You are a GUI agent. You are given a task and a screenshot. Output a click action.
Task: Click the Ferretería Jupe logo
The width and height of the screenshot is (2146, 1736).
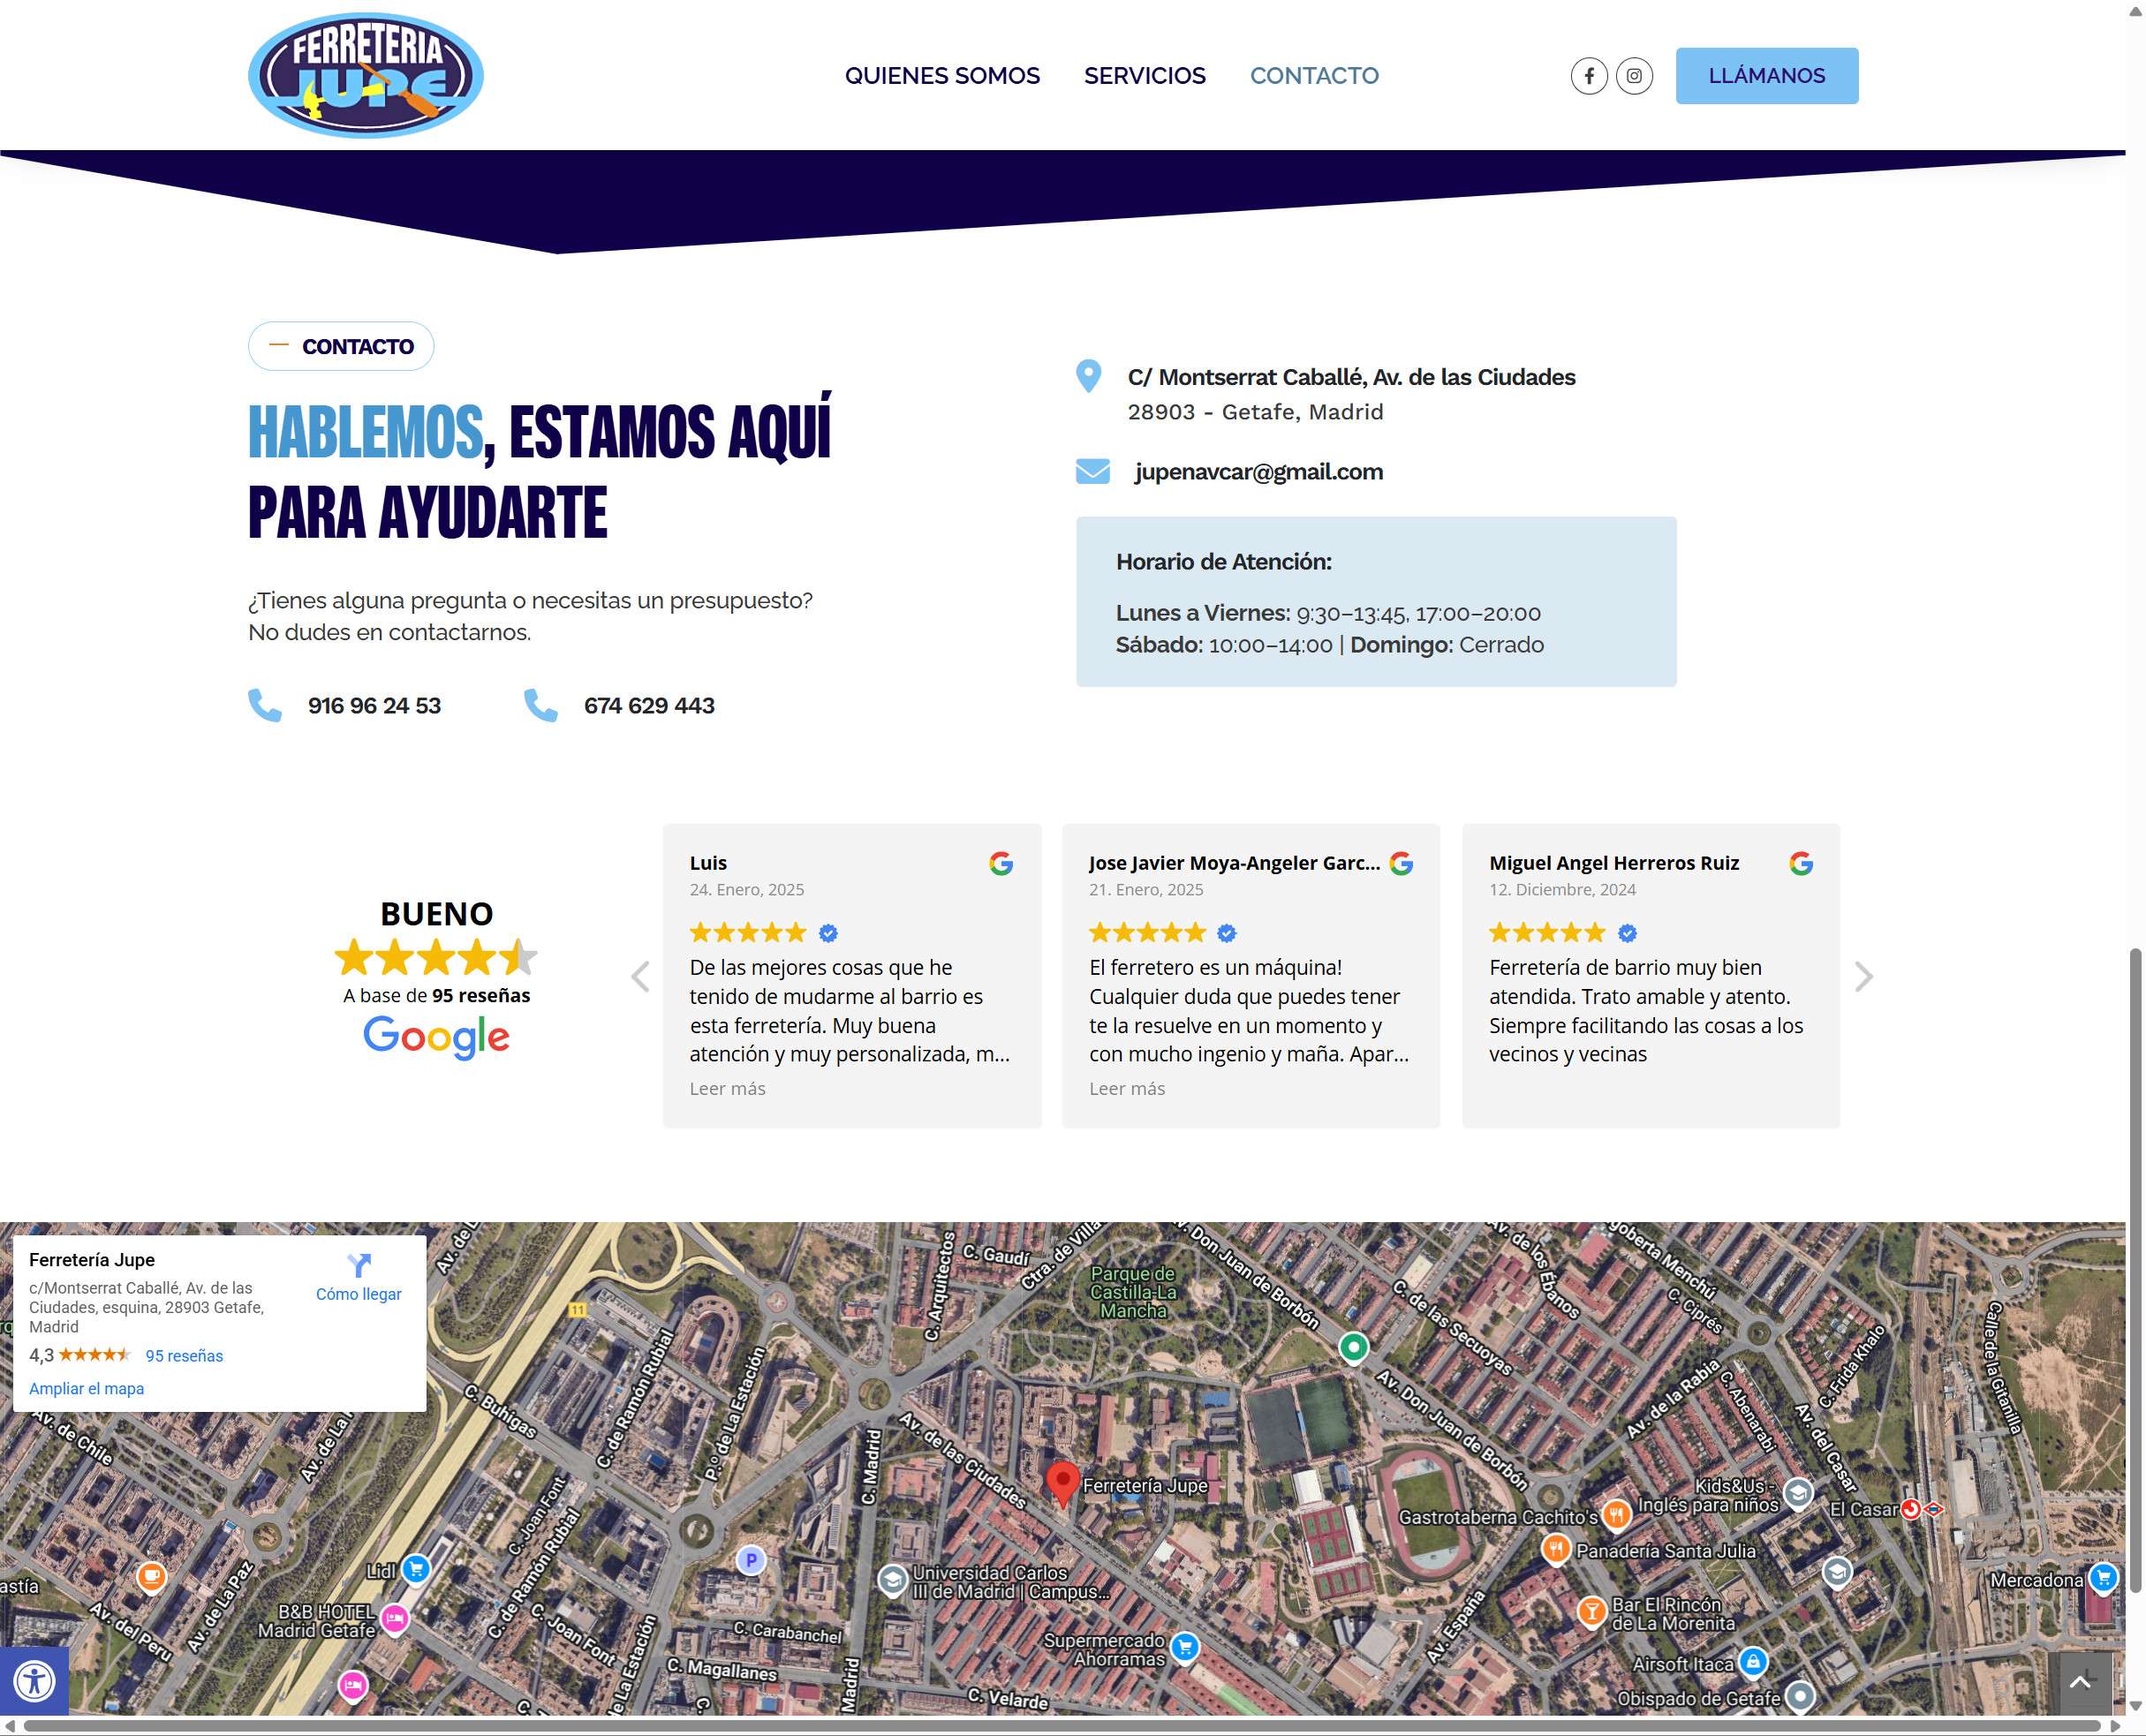coord(366,76)
